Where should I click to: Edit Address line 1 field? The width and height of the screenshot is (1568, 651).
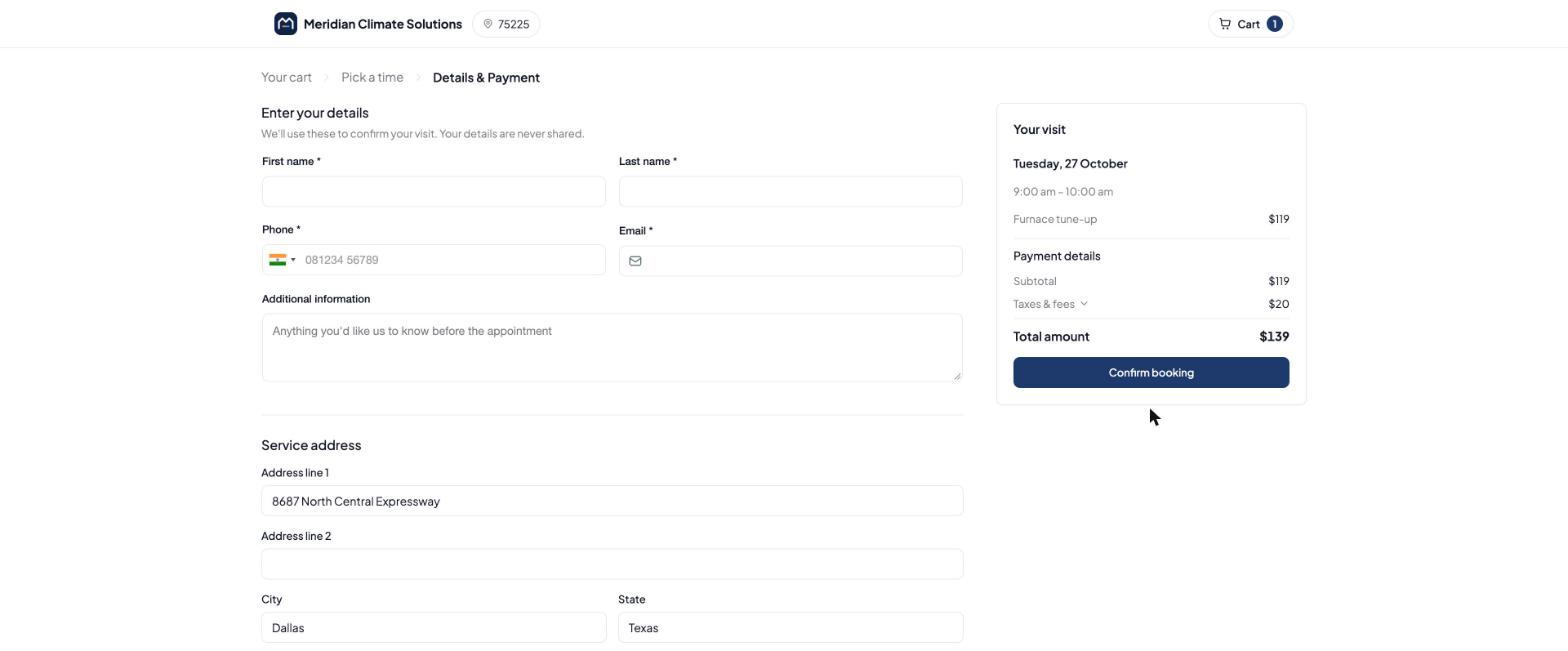tap(612, 501)
